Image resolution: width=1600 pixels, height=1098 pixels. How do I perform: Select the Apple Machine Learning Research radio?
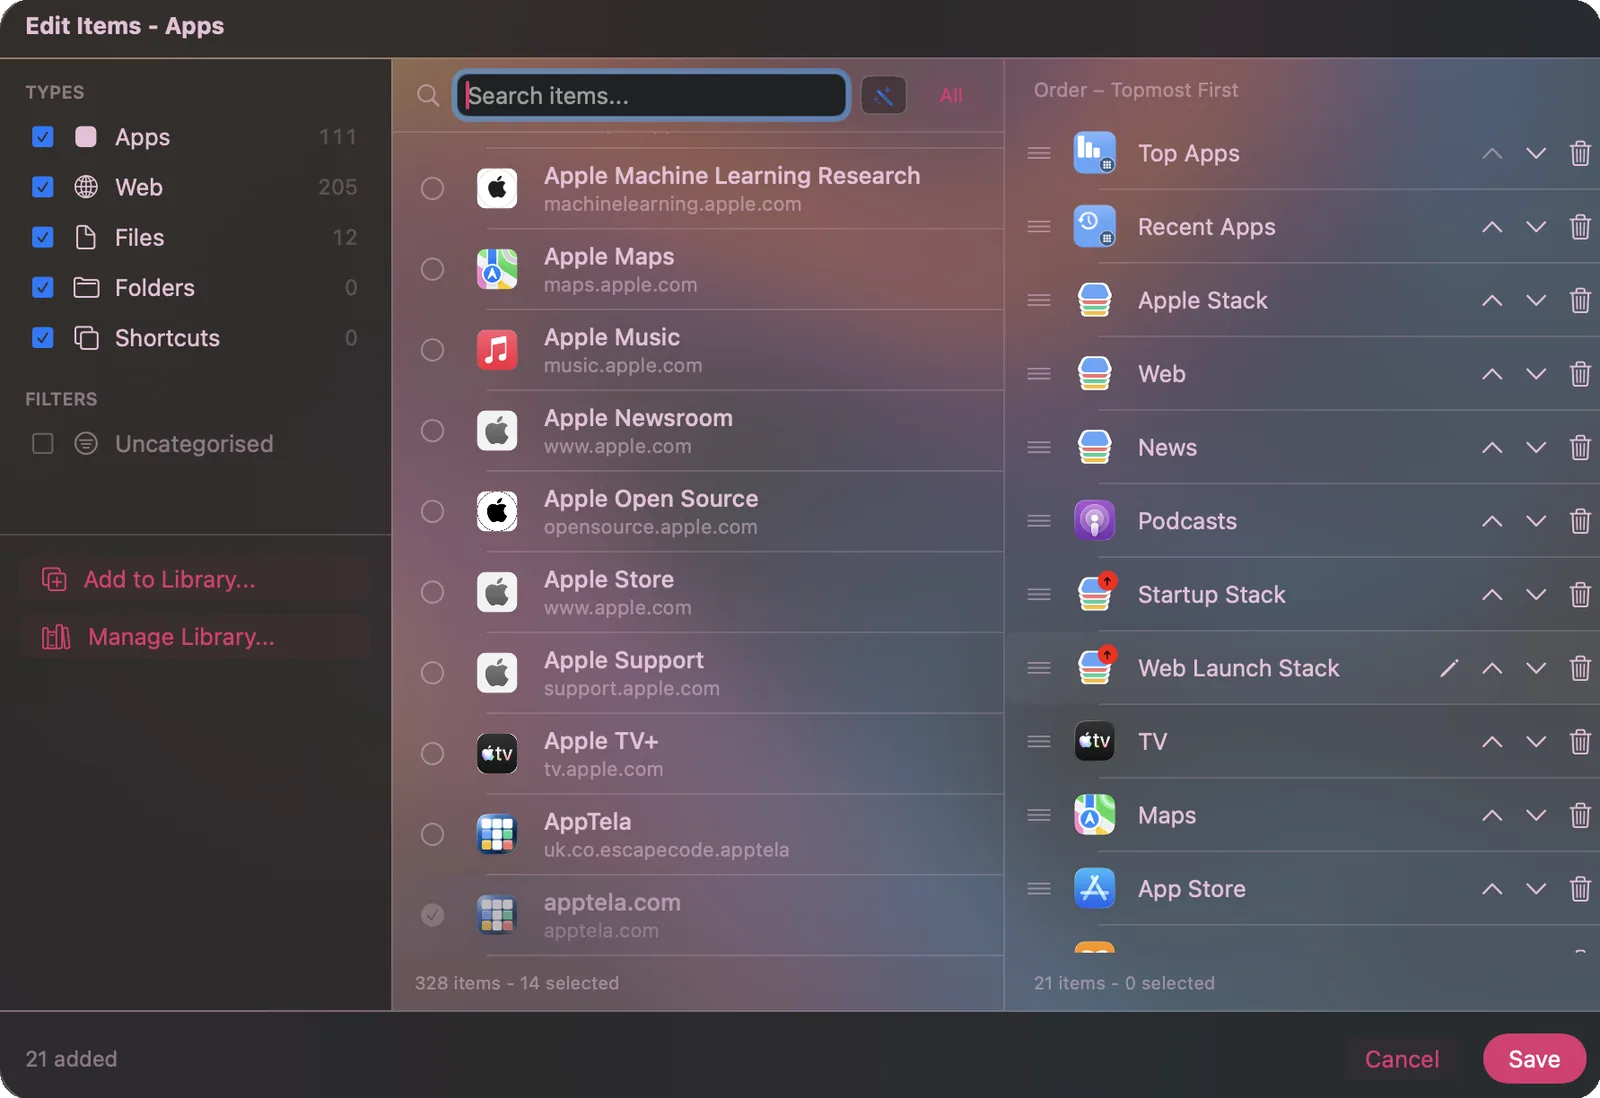[x=432, y=188]
